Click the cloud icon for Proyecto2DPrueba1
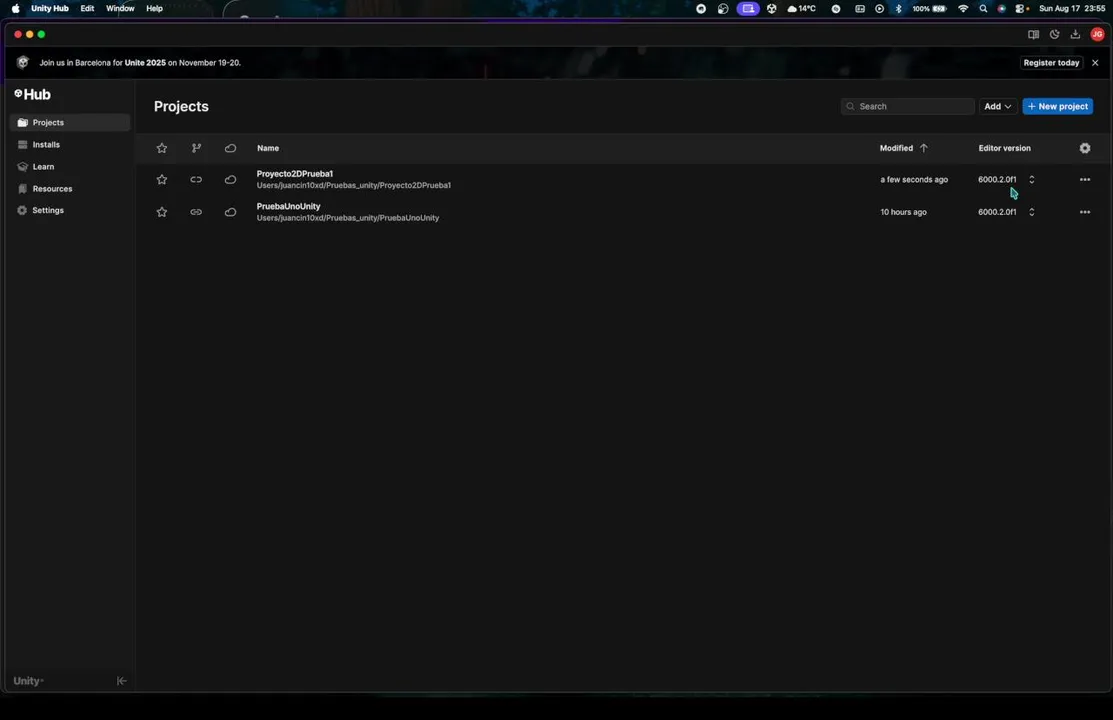The height and width of the screenshot is (720, 1113). [x=231, y=180]
